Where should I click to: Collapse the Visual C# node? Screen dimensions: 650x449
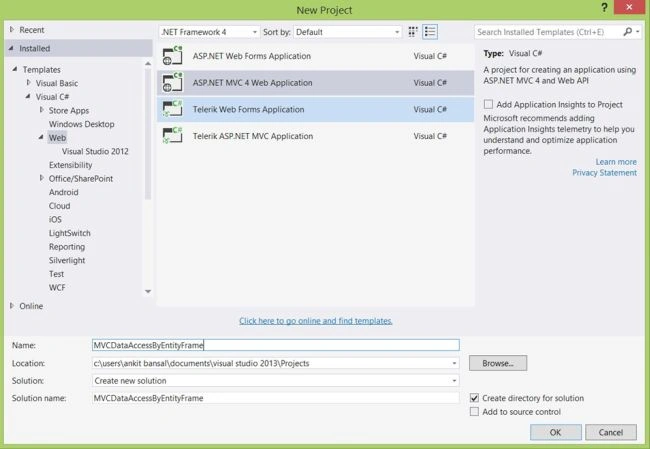[28, 96]
